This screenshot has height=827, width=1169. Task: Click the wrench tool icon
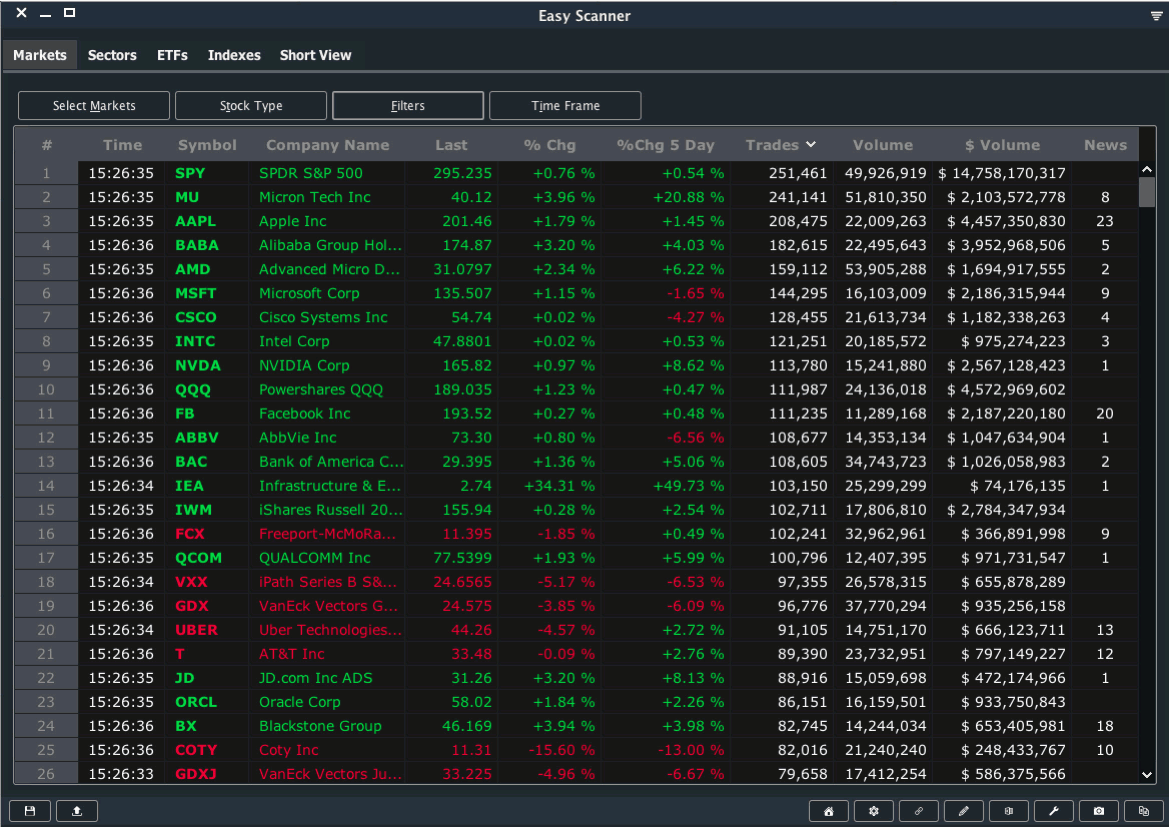1054,811
